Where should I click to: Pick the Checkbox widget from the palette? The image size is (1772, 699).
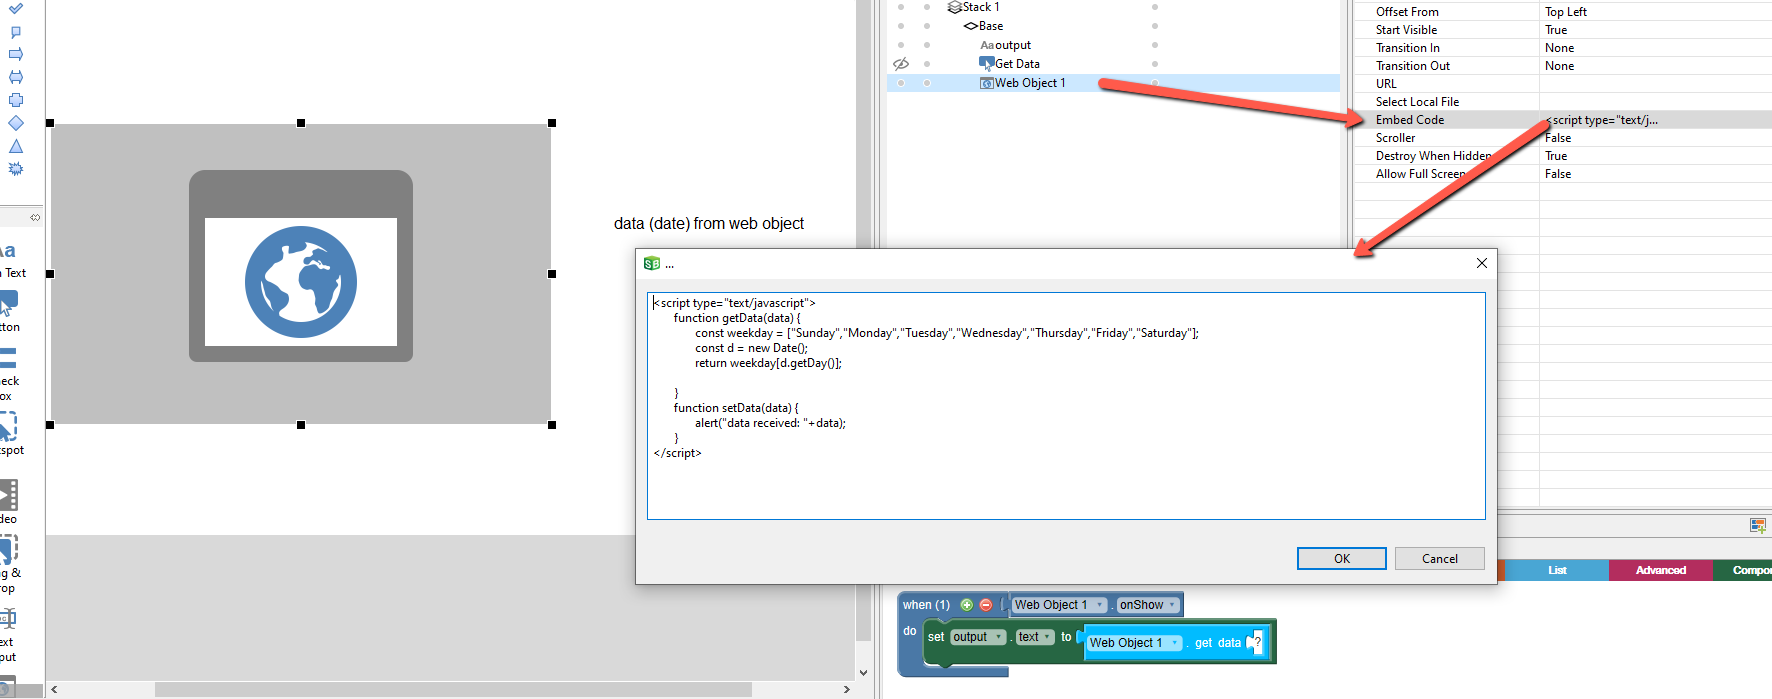point(8,373)
